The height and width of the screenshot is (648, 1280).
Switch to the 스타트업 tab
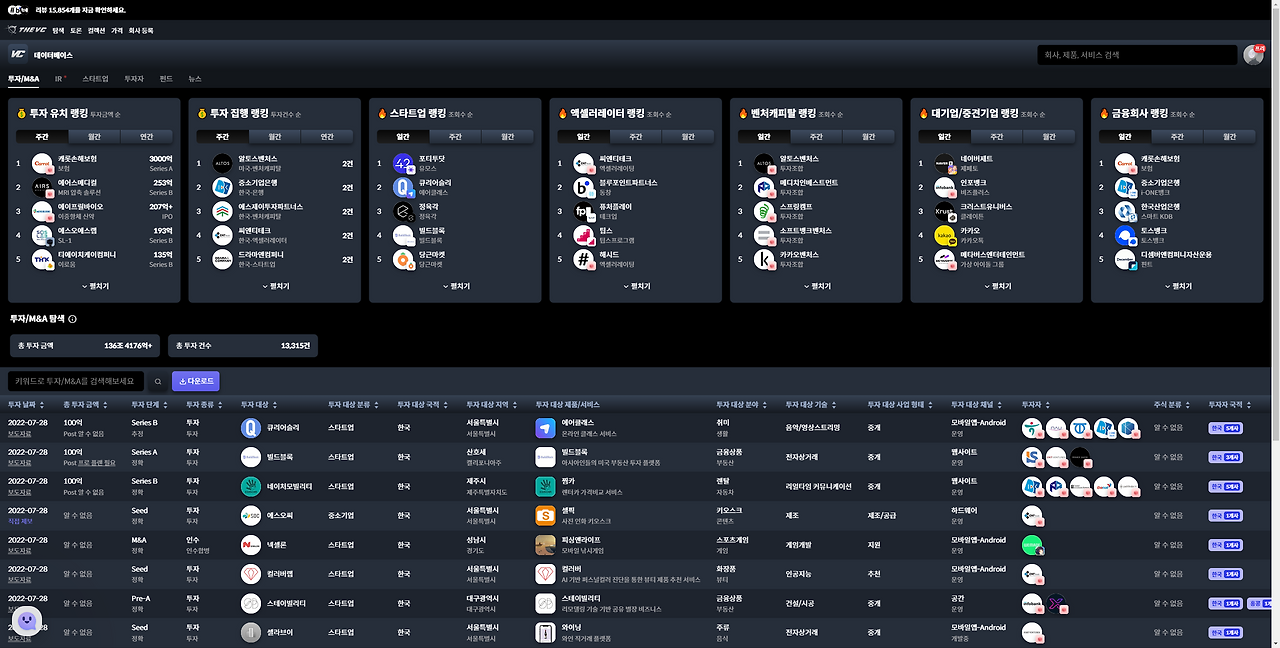(x=96, y=78)
